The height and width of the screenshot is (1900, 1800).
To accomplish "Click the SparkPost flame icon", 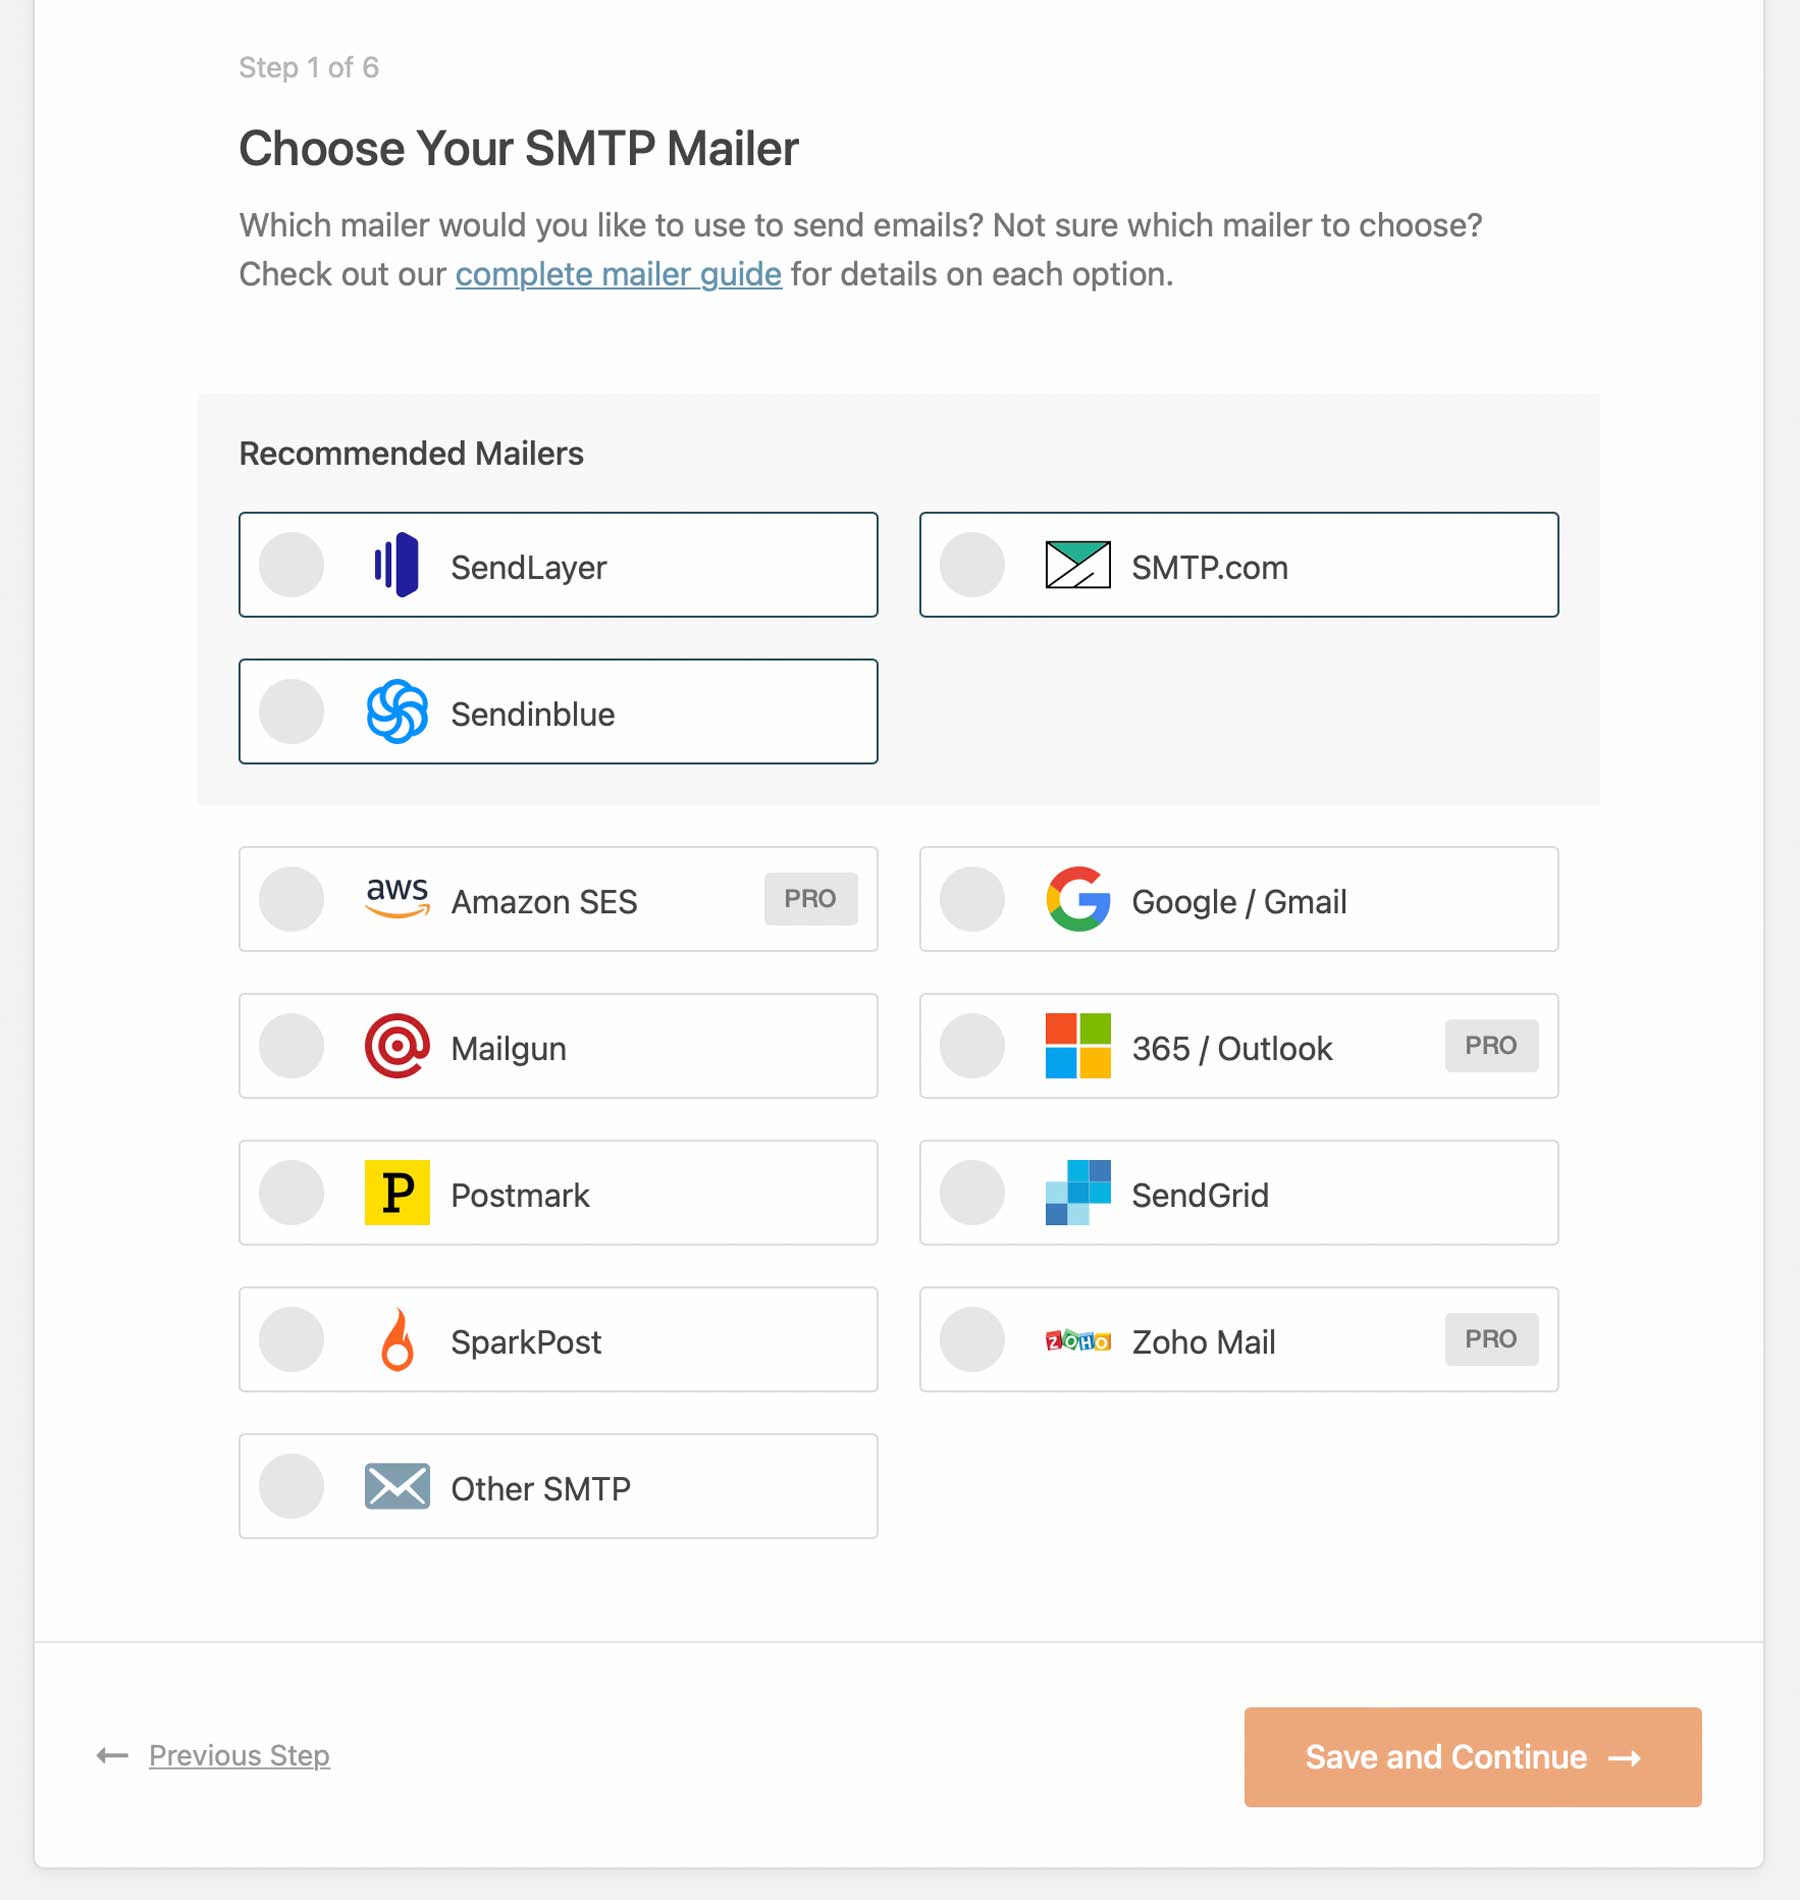I will pyautogui.click(x=397, y=1339).
